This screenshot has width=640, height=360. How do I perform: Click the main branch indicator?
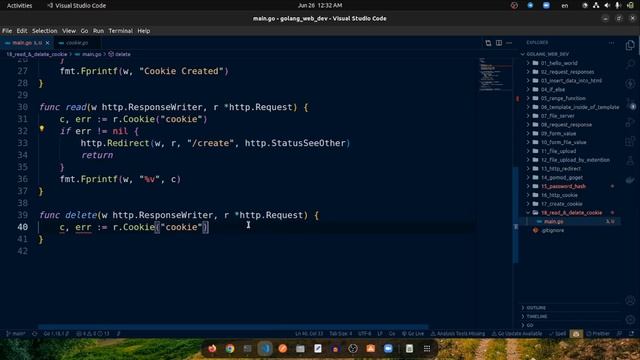pos(16,333)
